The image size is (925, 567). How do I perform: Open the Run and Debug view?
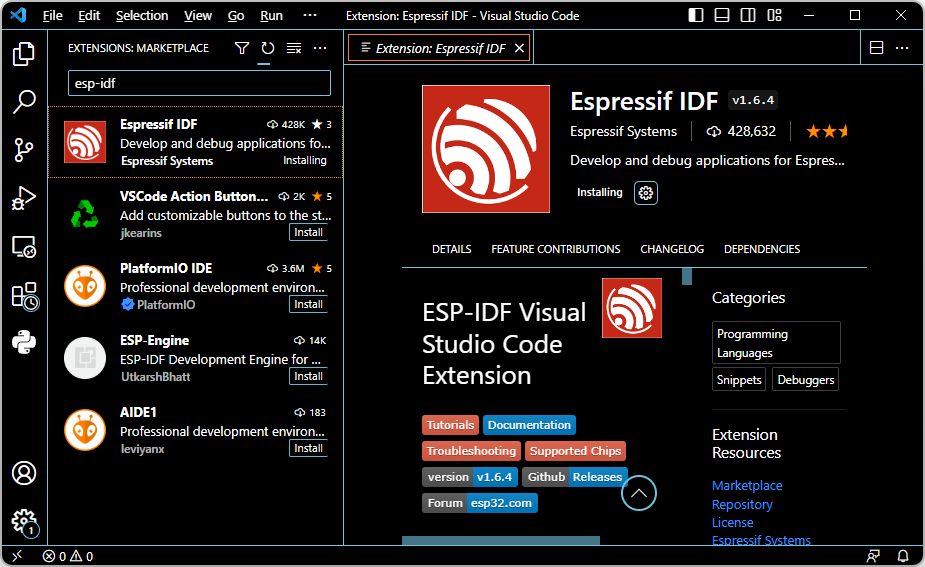(x=24, y=198)
